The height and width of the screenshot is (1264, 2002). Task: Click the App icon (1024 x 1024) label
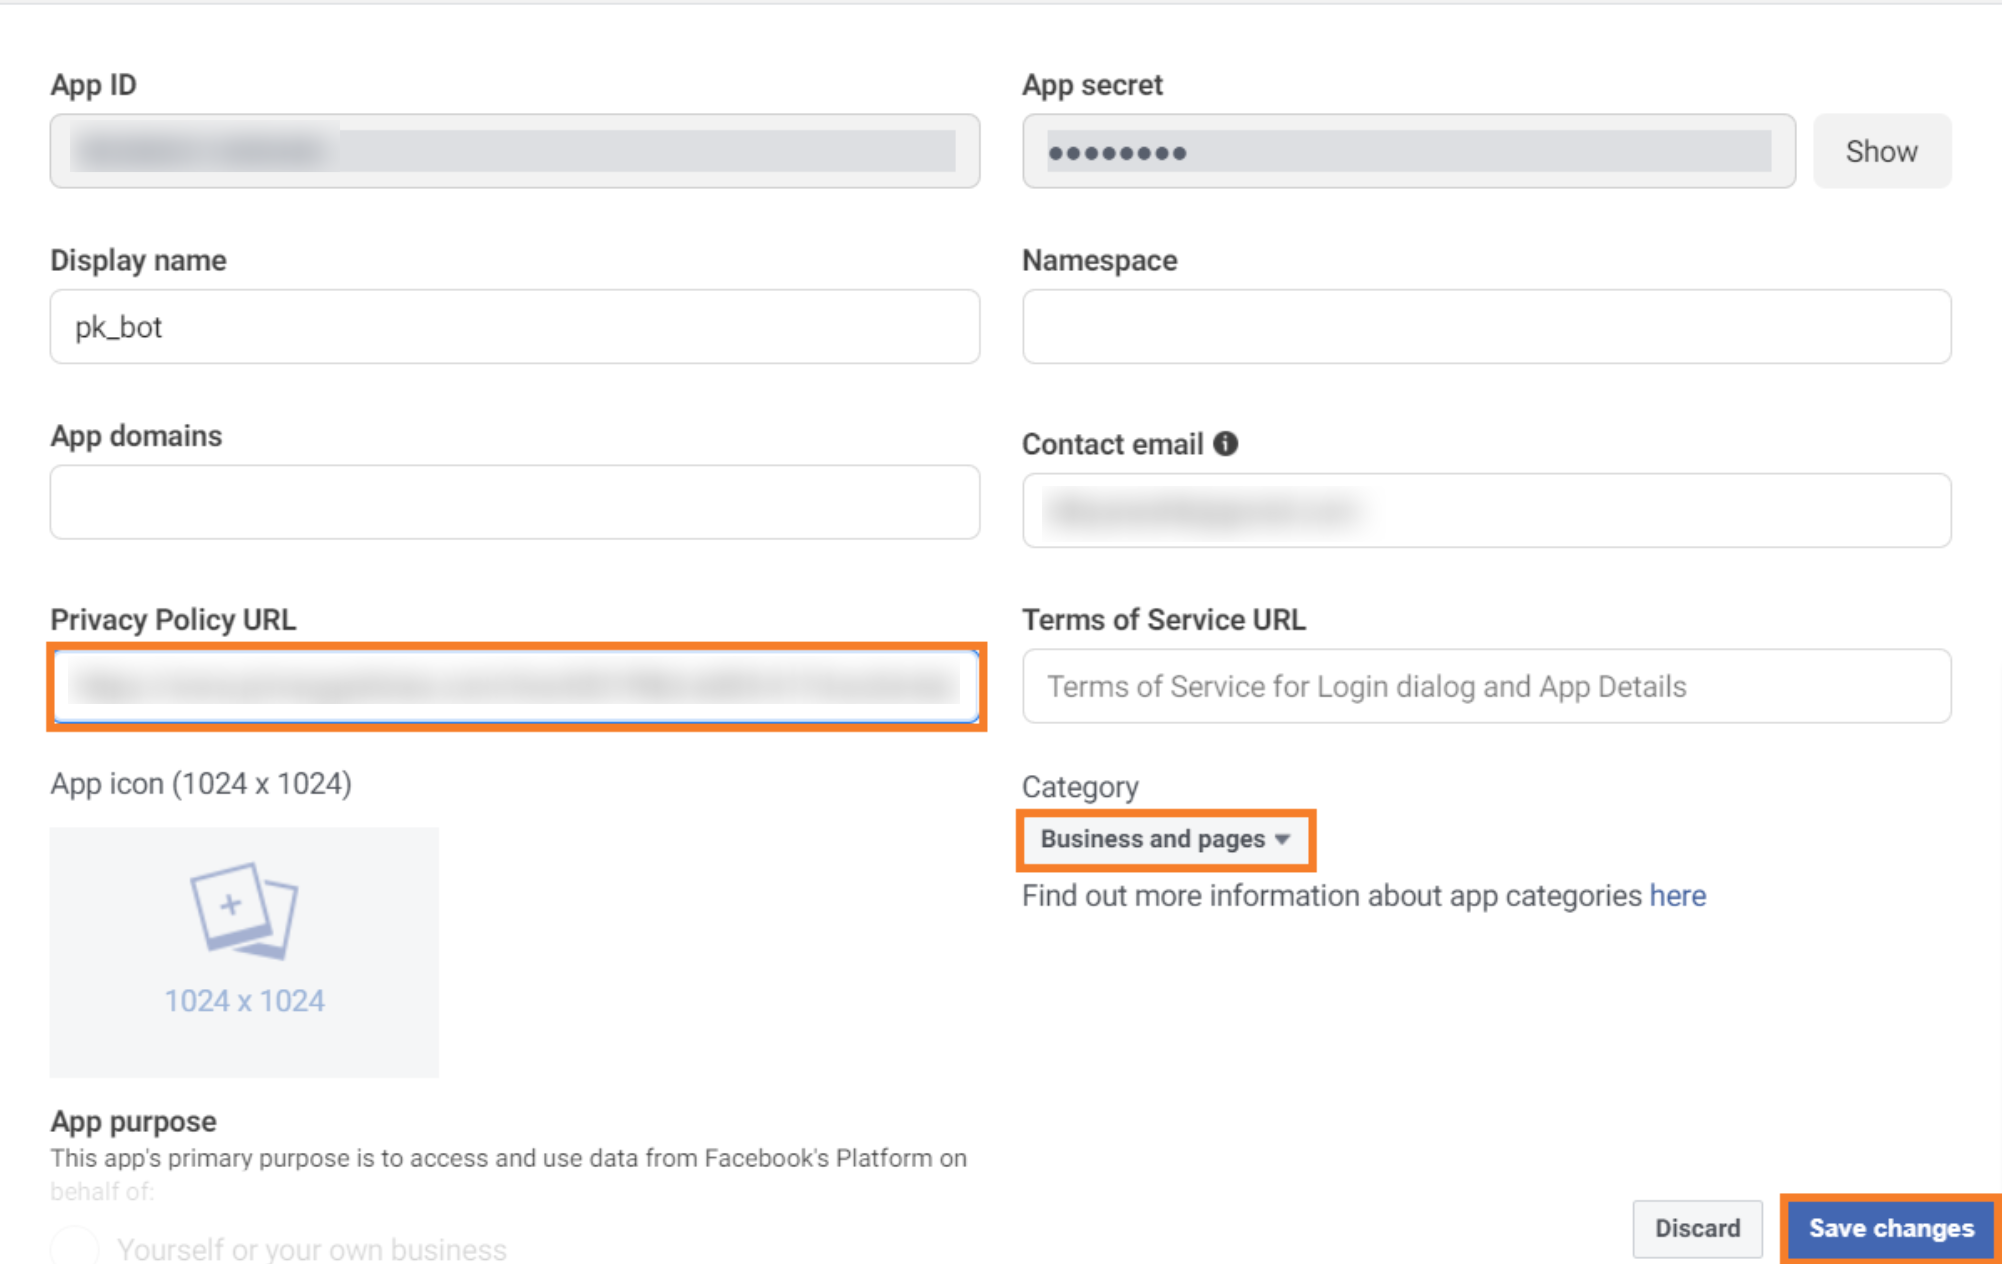coord(201,784)
